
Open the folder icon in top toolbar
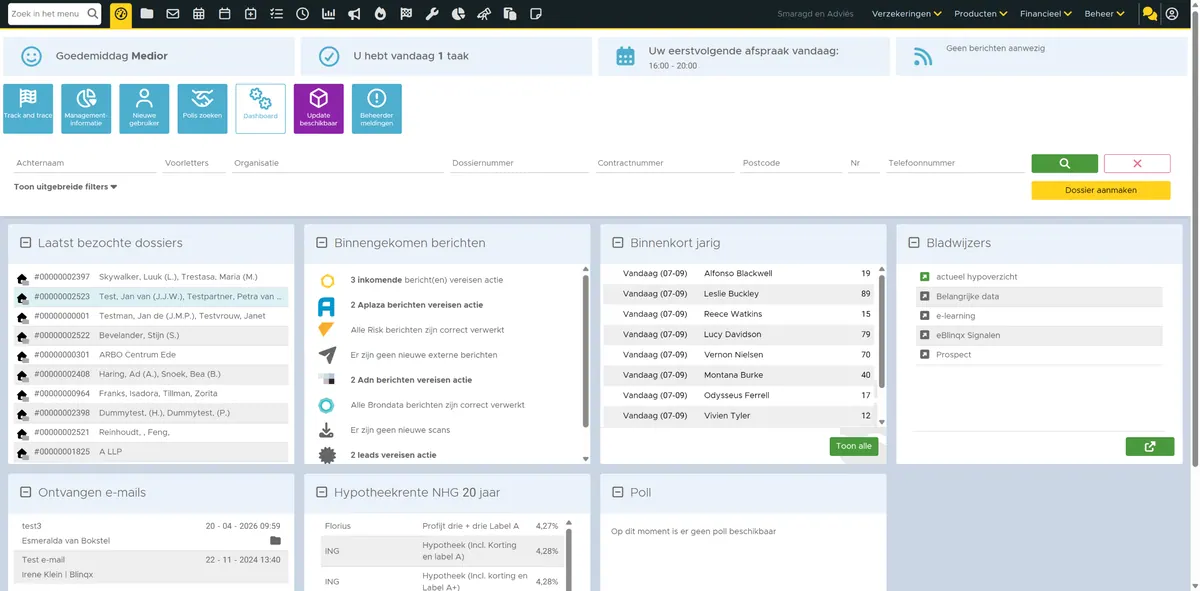tap(147, 14)
